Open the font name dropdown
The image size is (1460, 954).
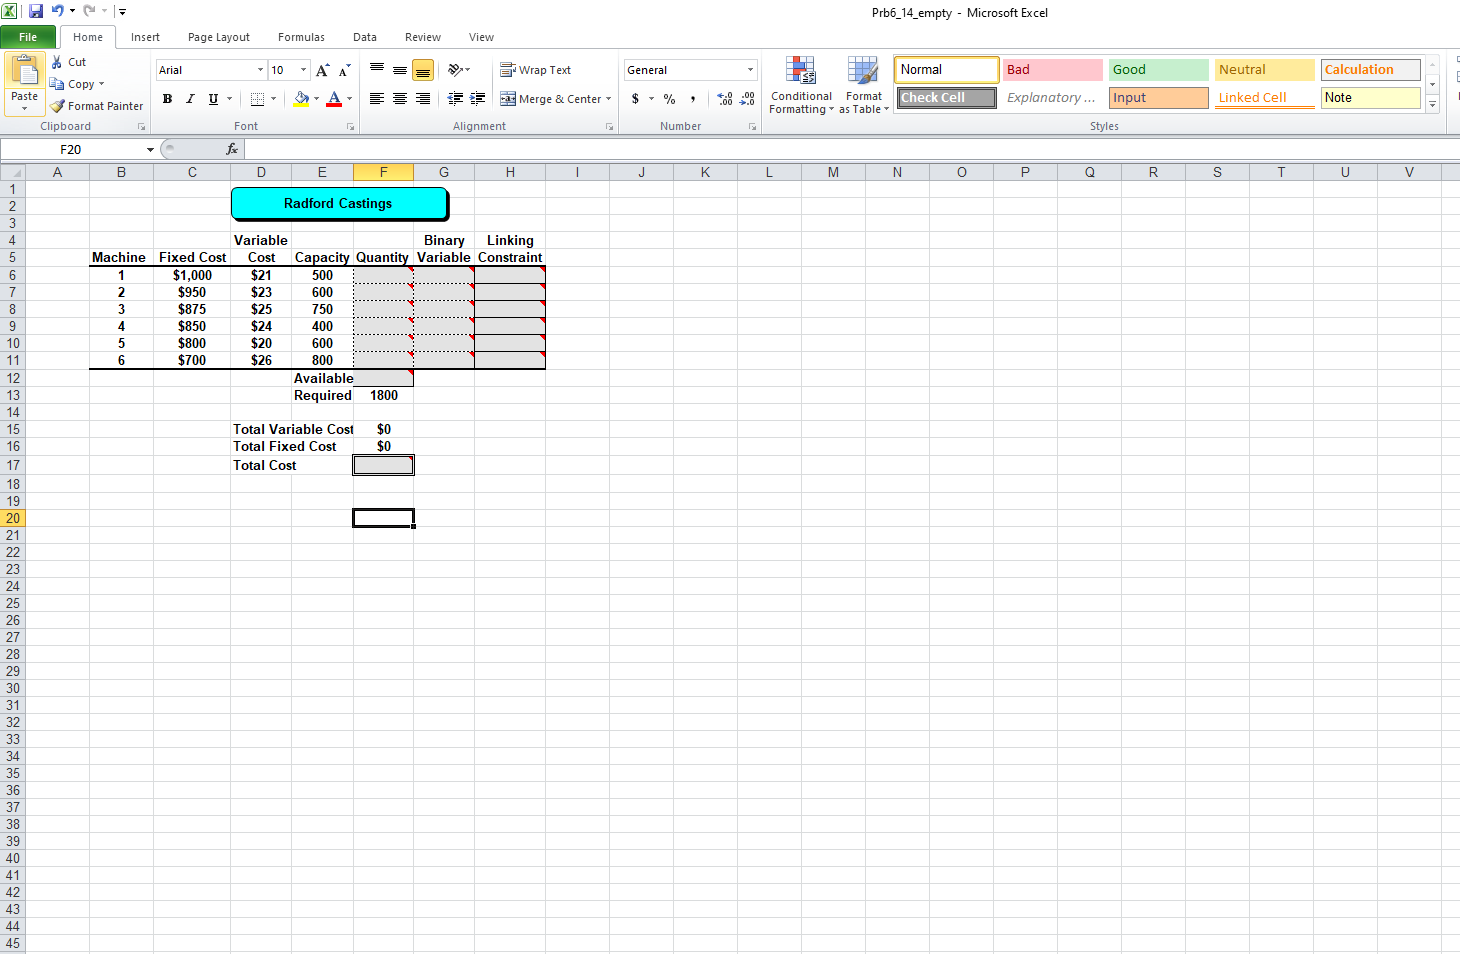[x=259, y=70]
